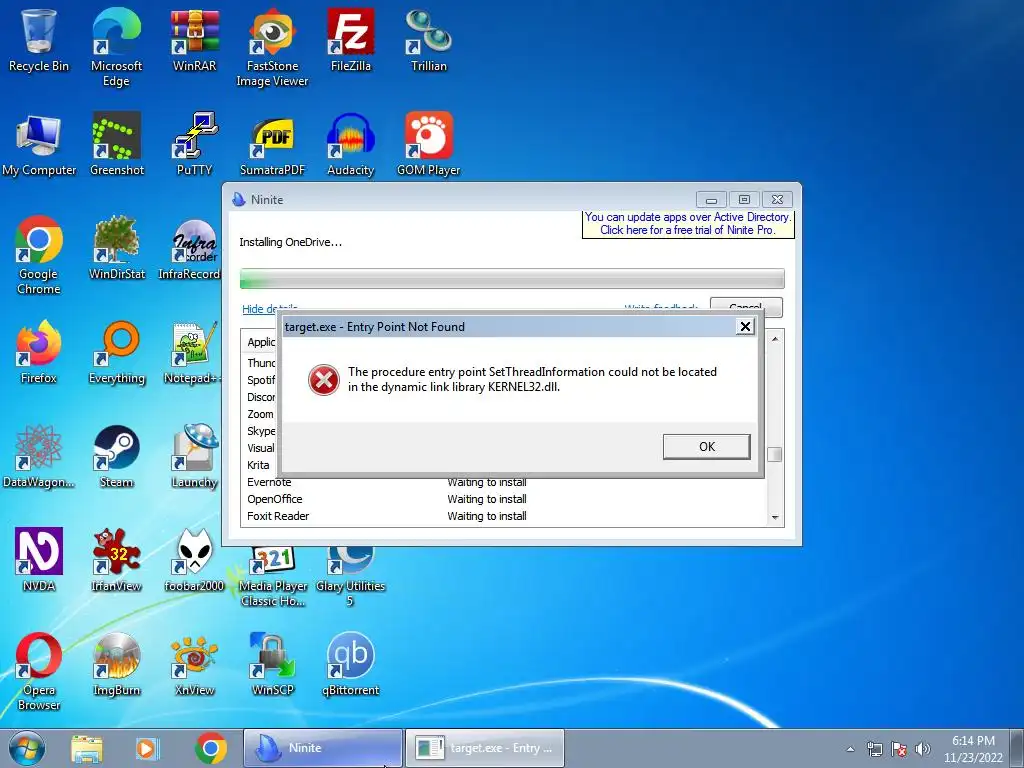Viewport: 1024px width, 768px height.
Task: Click the 'Installing OneDrive…' status text
Action: tap(290, 242)
